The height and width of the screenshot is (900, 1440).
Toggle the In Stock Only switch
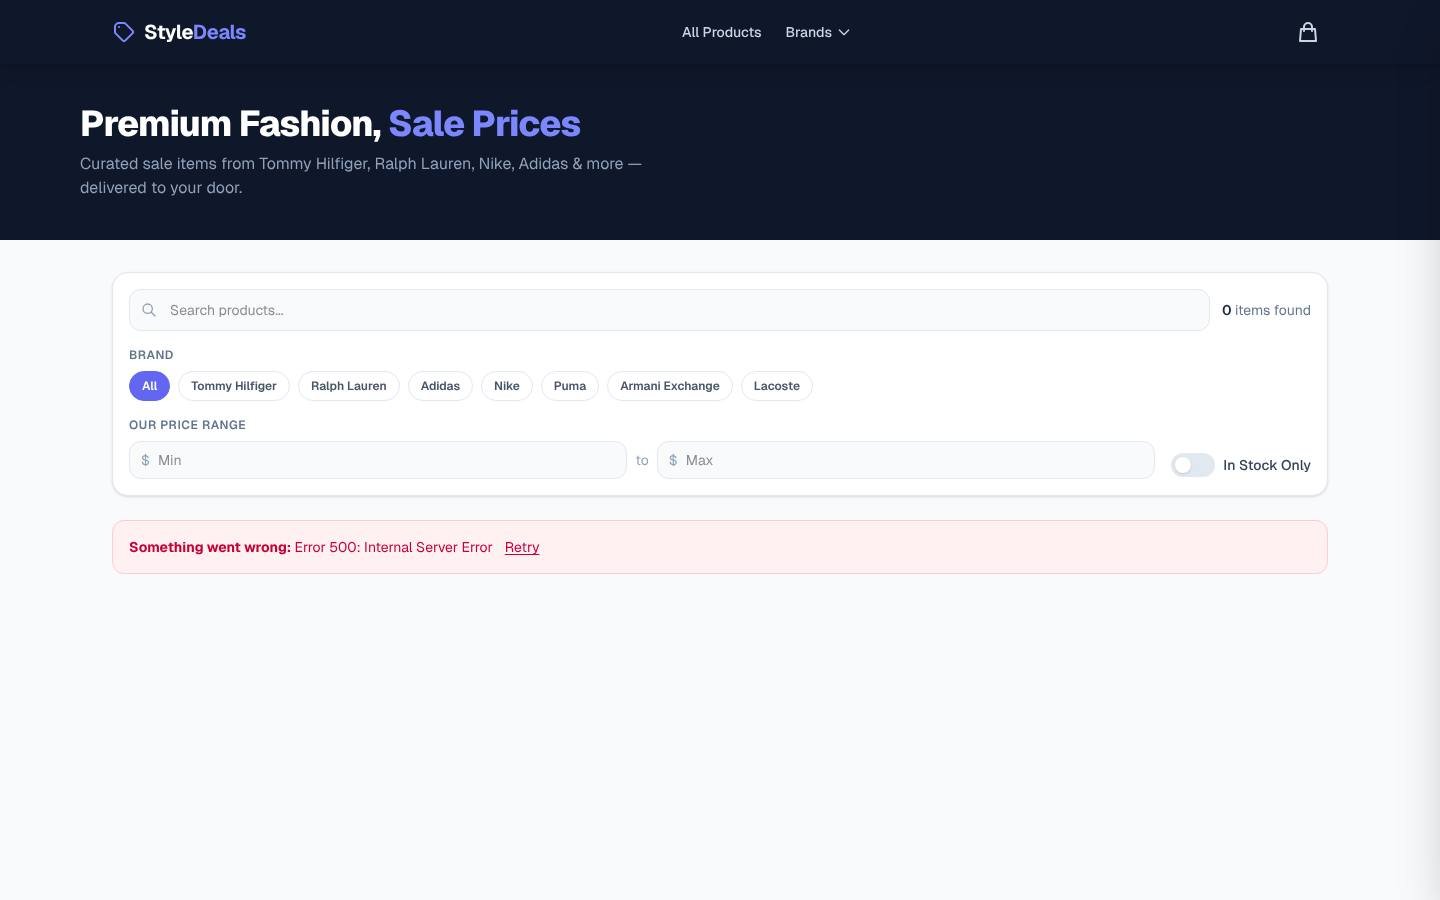click(x=1193, y=465)
